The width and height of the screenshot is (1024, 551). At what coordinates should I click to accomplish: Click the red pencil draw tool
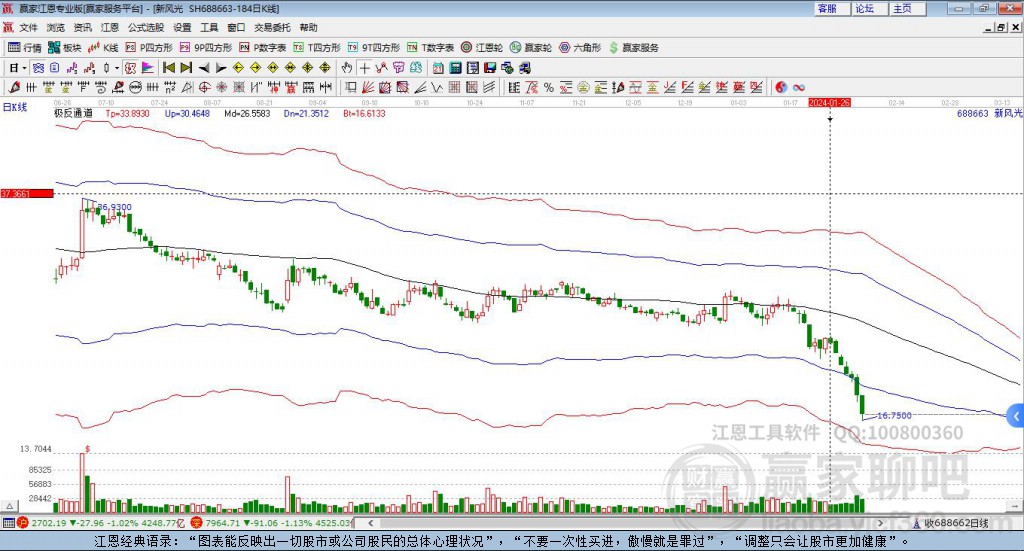tap(14, 87)
